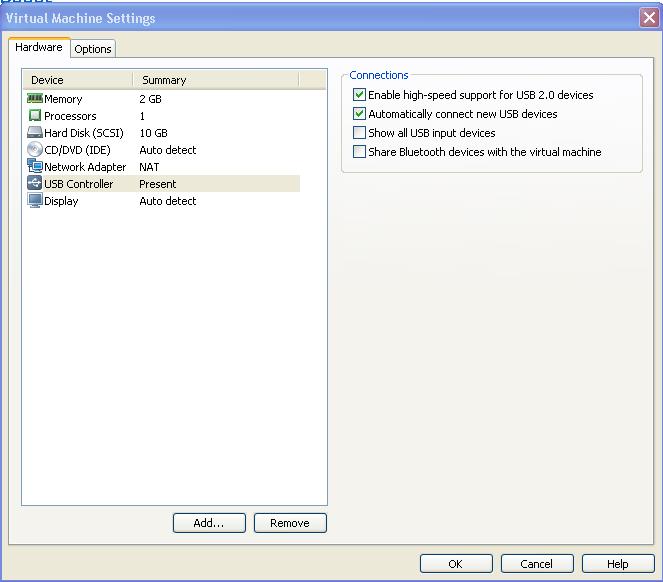Click the Present USB summary
The width and height of the screenshot is (663, 582).
tap(158, 184)
